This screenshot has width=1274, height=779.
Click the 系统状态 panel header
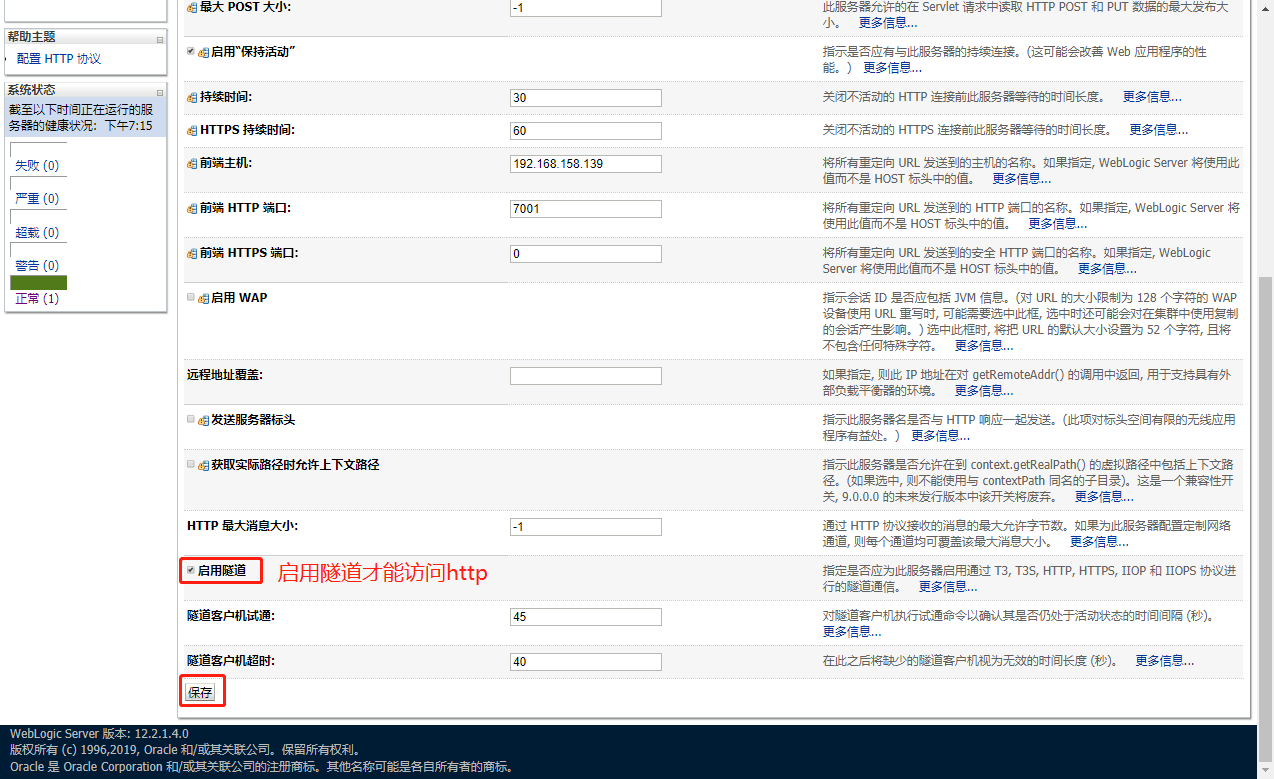[x=85, y=90]
